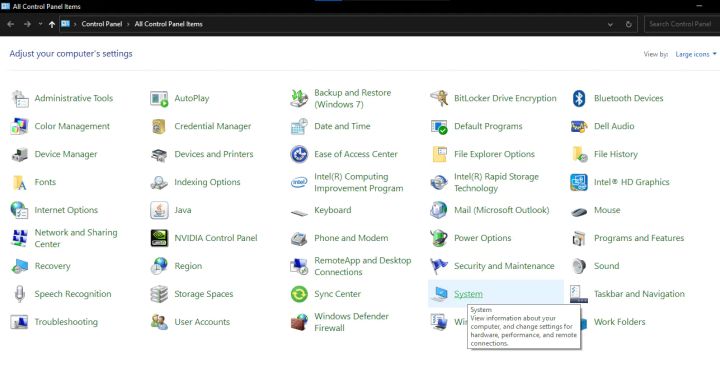Open the Network and Sharing Center link
Image resolution: width=720 pixels, height=378 pixels.
click(76, 238)
